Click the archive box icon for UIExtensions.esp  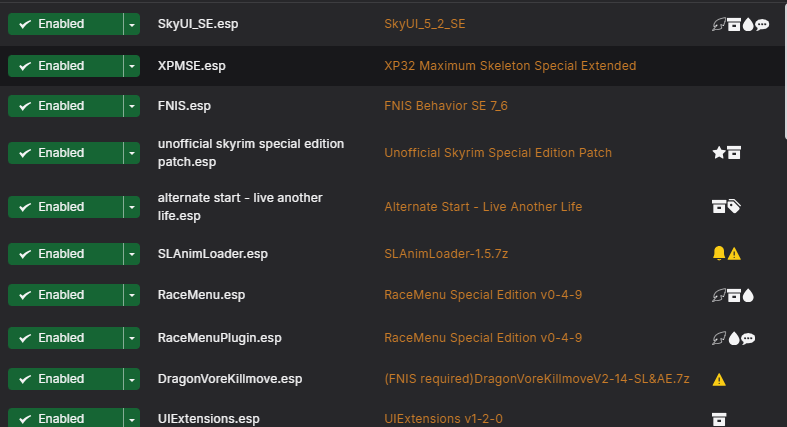click(x=719, y=419)
